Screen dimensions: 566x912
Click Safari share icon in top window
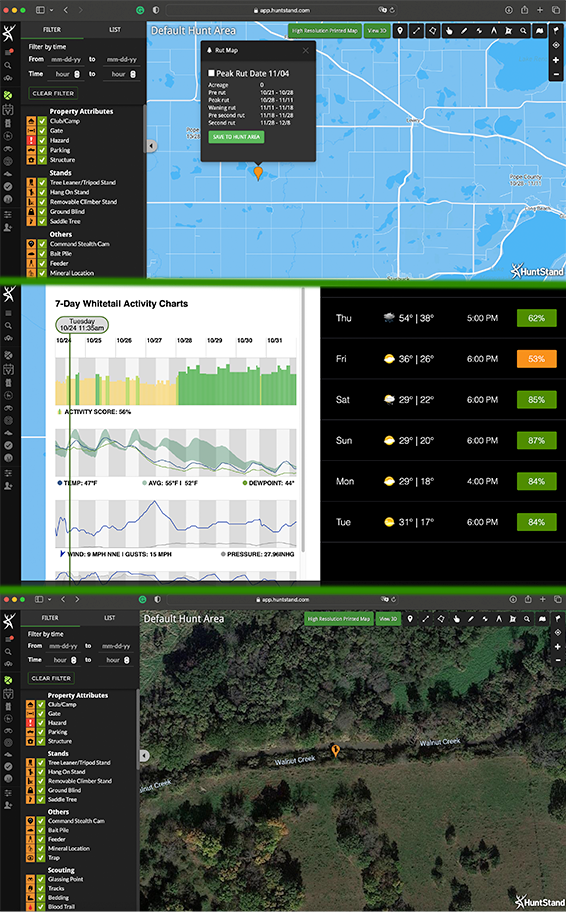click(x=524, y=10)
